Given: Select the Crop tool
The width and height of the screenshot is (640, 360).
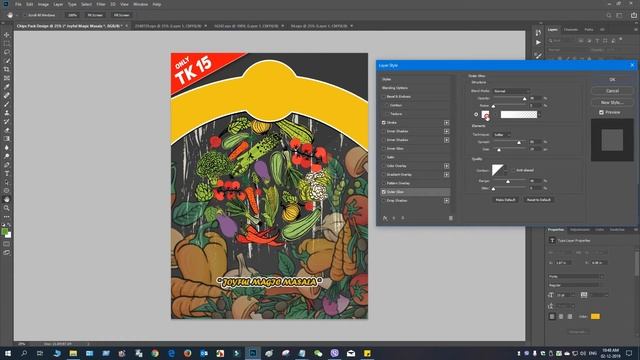Looking at the screenshot, I should click(7, 69).
